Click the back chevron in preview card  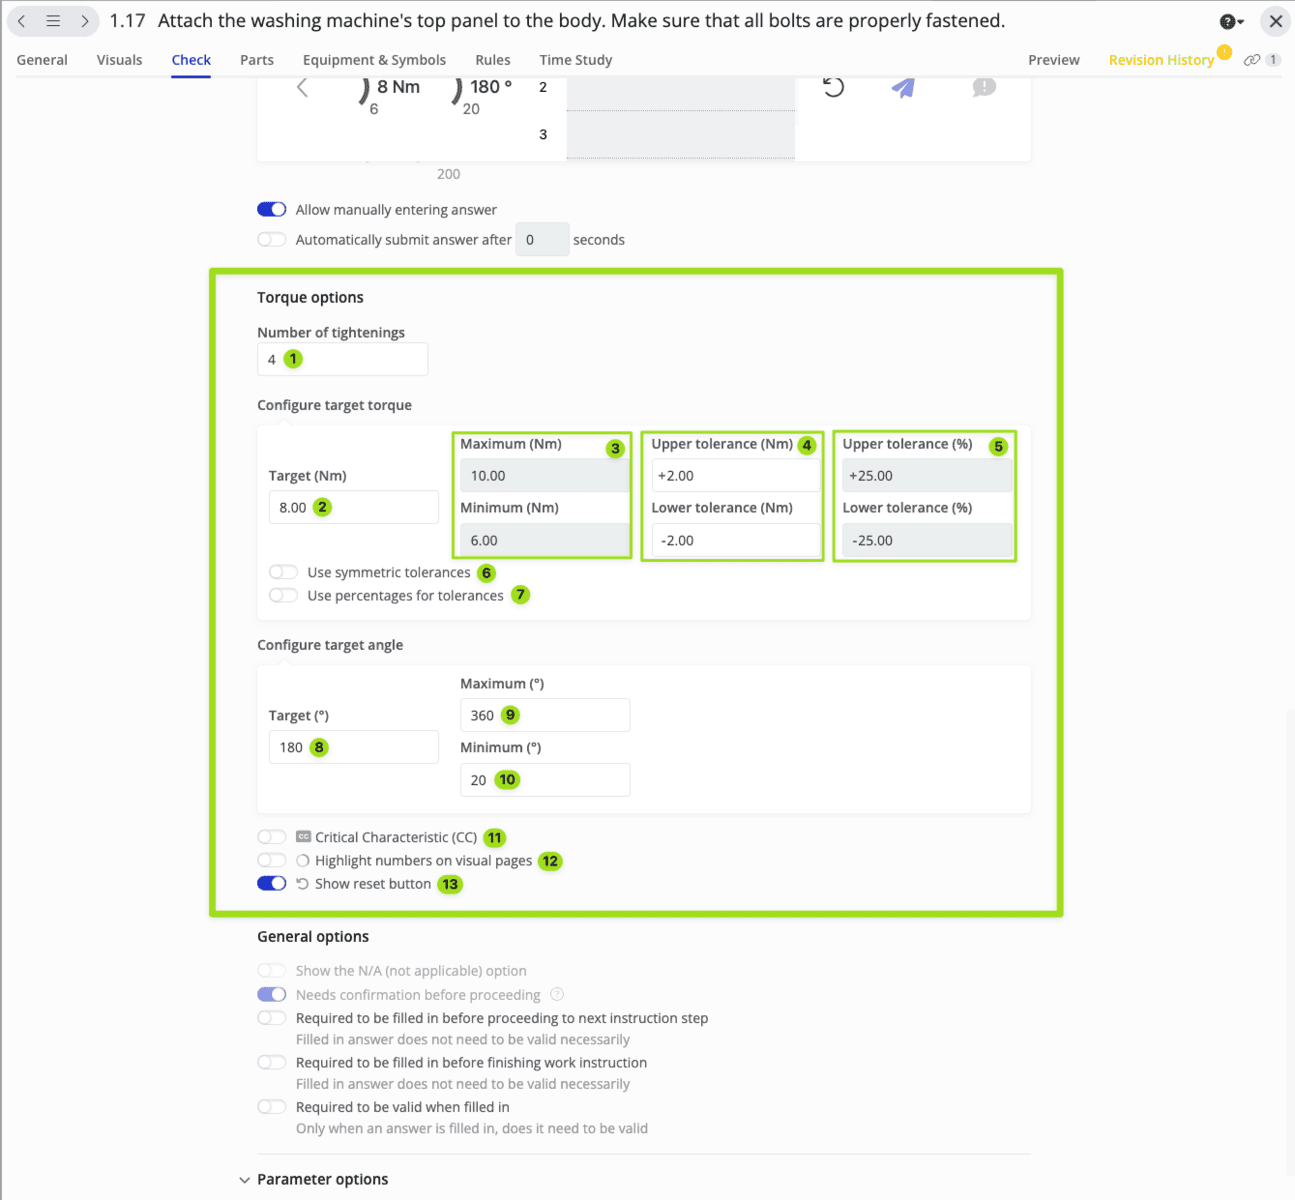[x=302, y=88]
